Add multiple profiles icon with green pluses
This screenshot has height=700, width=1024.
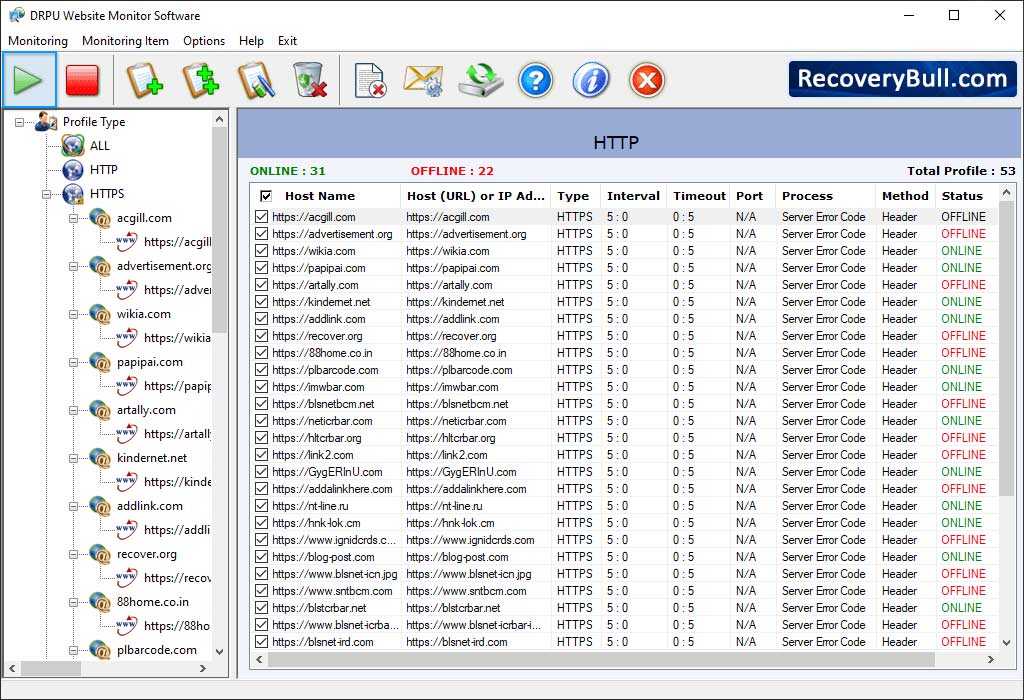200,80
